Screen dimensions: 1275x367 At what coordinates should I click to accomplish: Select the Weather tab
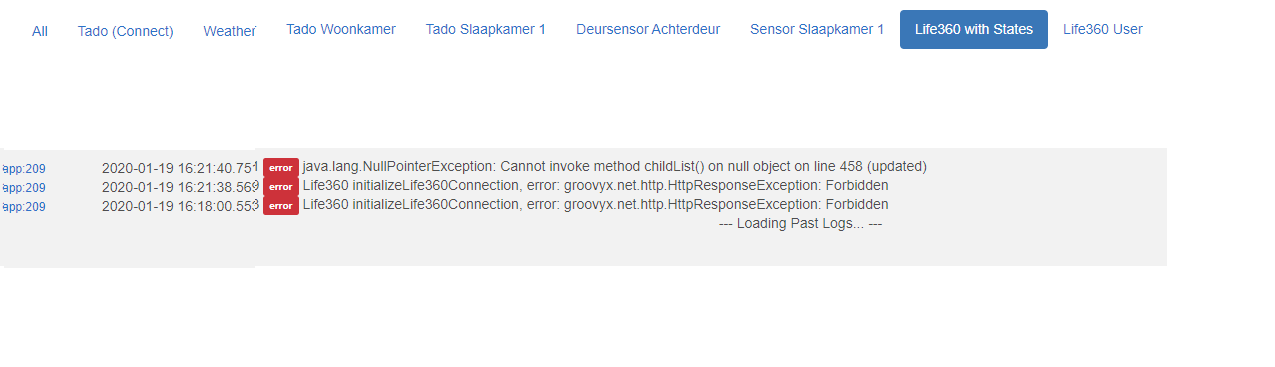229,31
